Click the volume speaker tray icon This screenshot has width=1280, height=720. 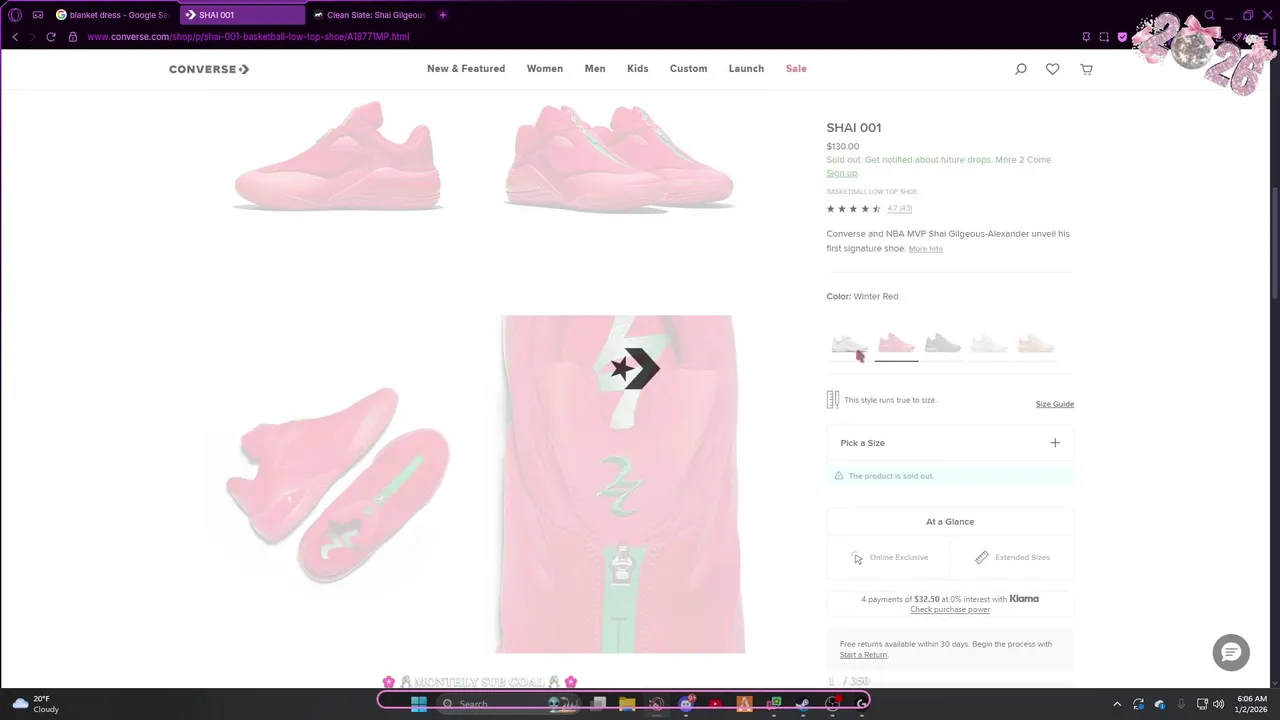pos(1218,704)
